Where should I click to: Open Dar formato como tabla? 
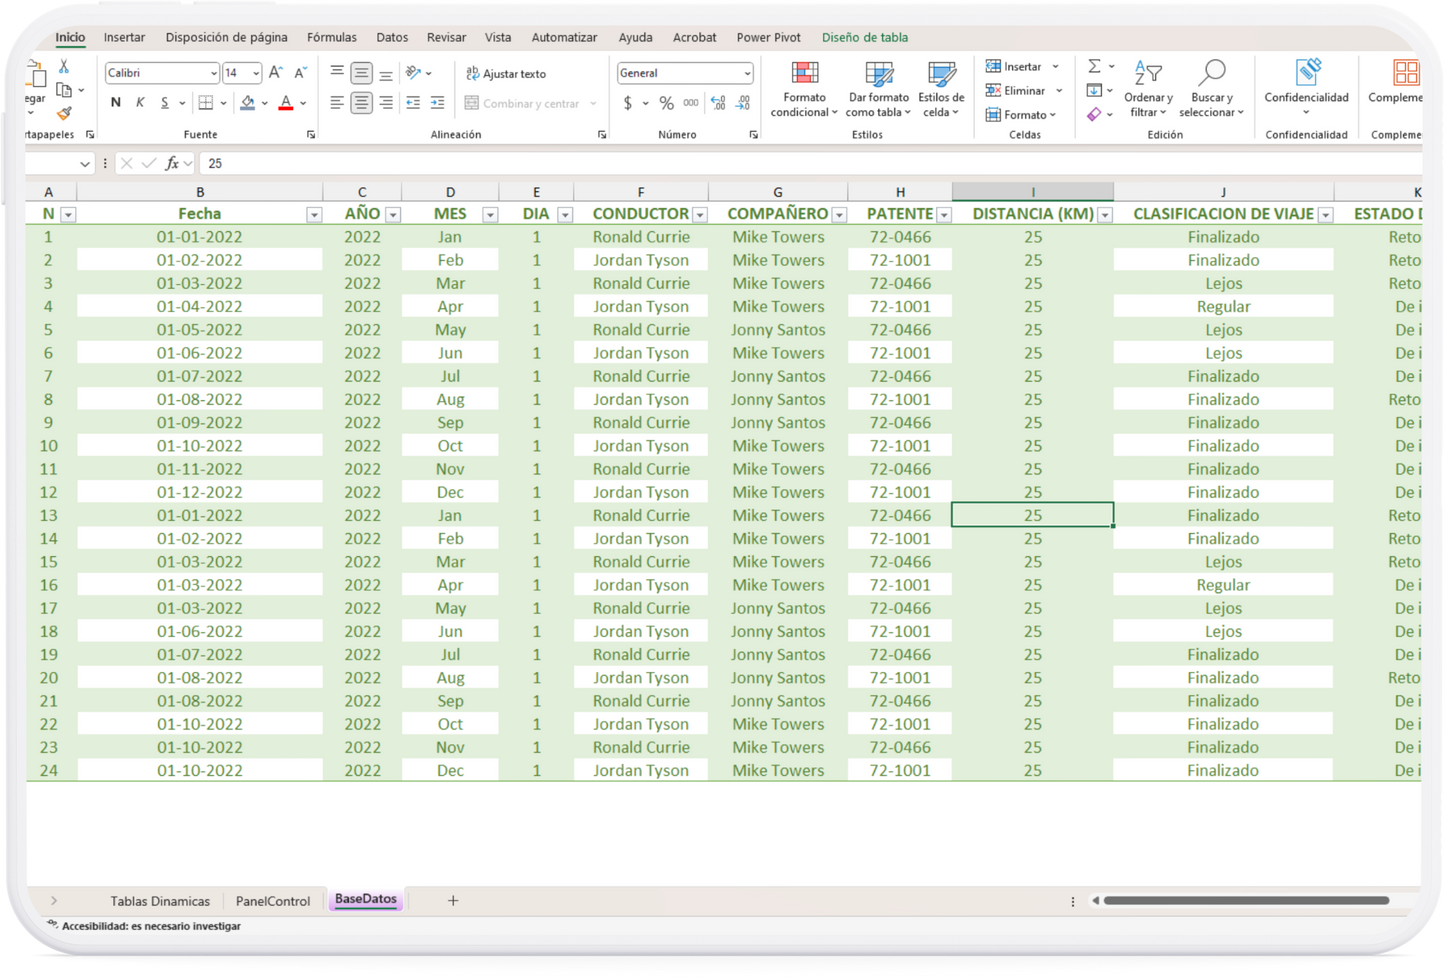pyautogui.click(x=877, y=88)
